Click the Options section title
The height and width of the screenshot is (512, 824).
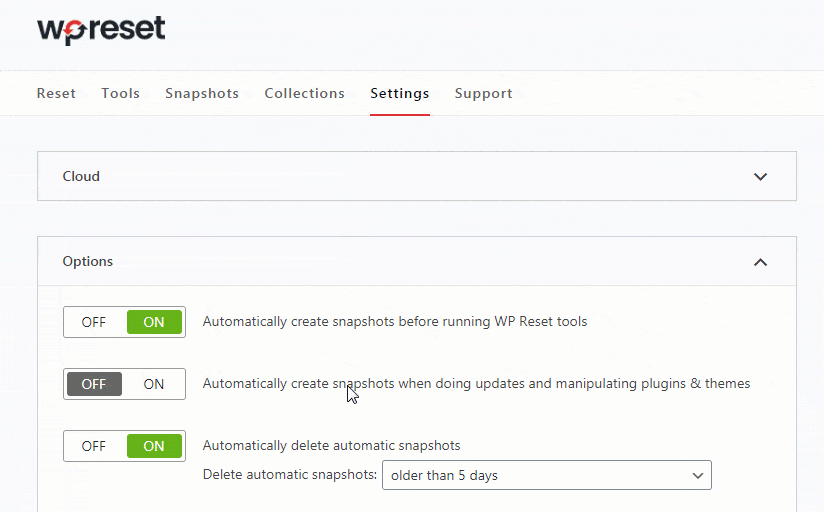pos(88,262)
